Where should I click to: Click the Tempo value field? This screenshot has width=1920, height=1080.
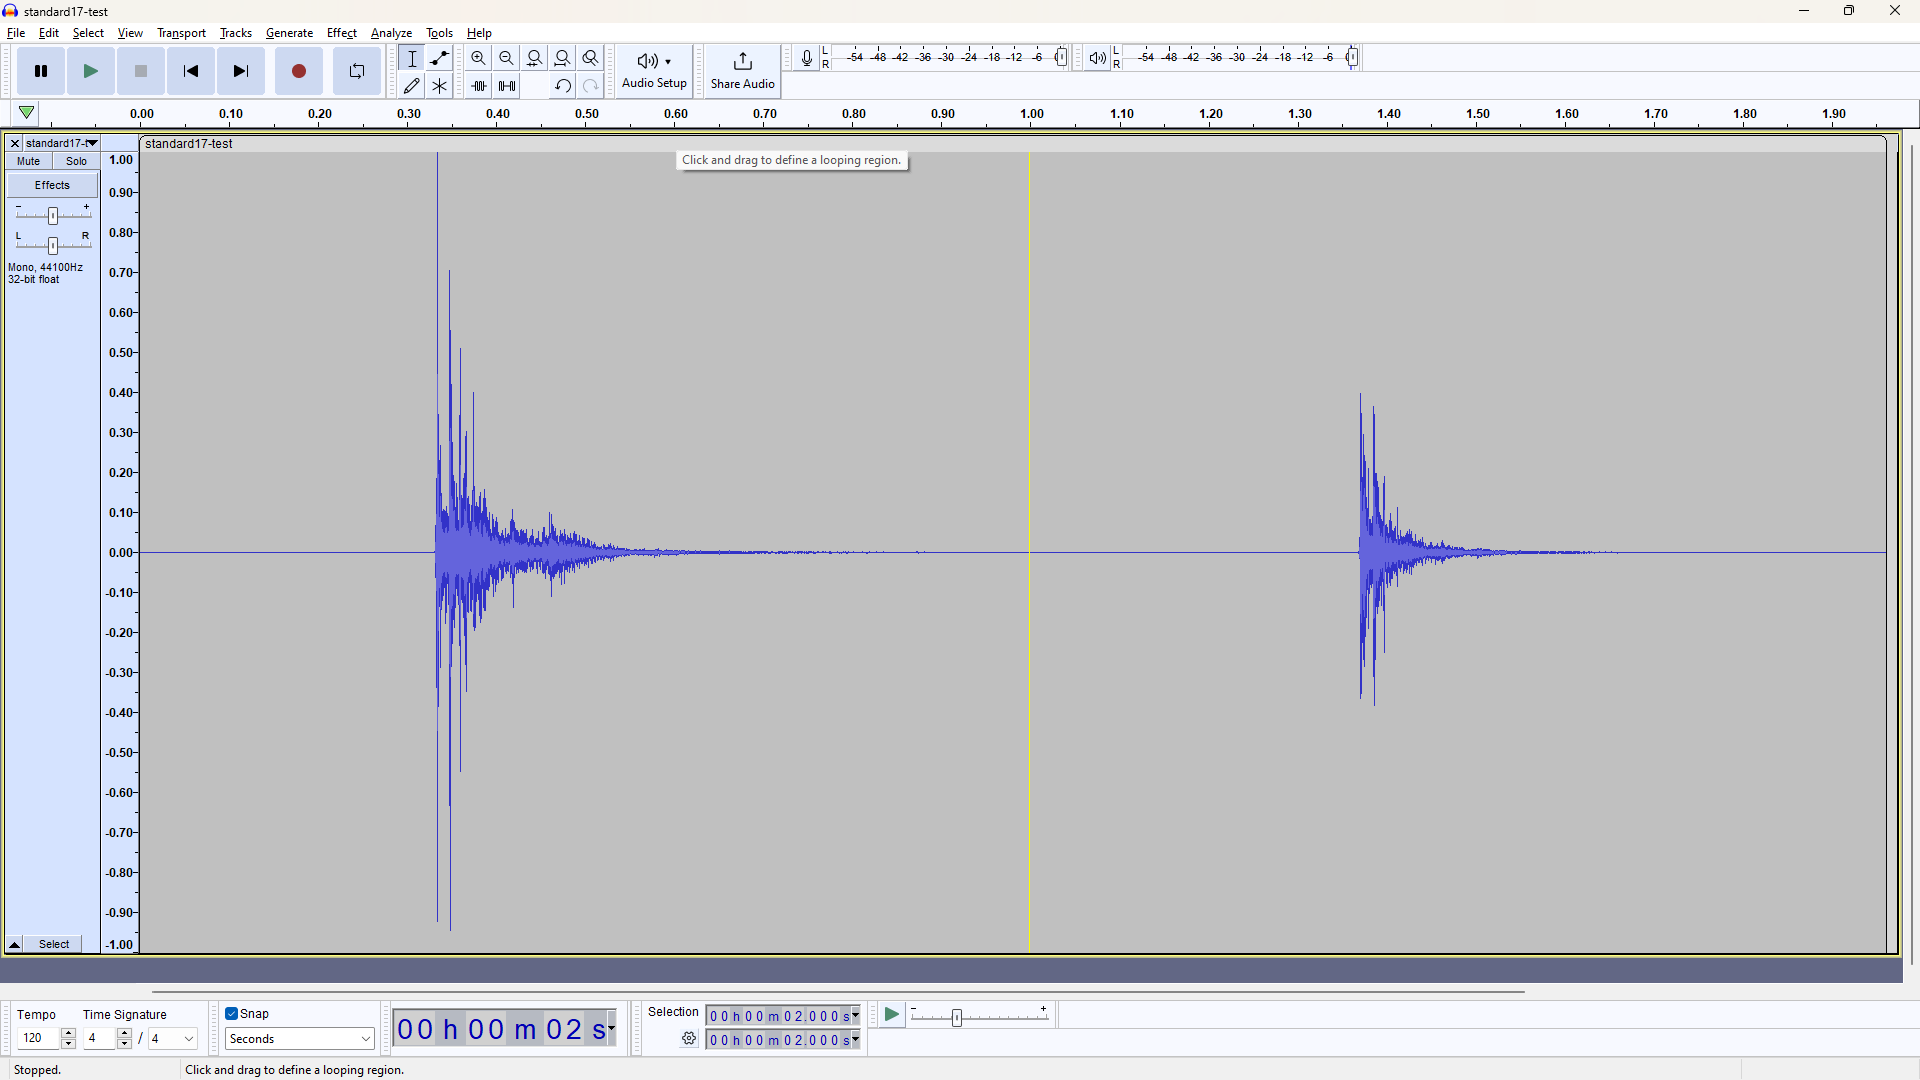click(x=38, y=1039)
